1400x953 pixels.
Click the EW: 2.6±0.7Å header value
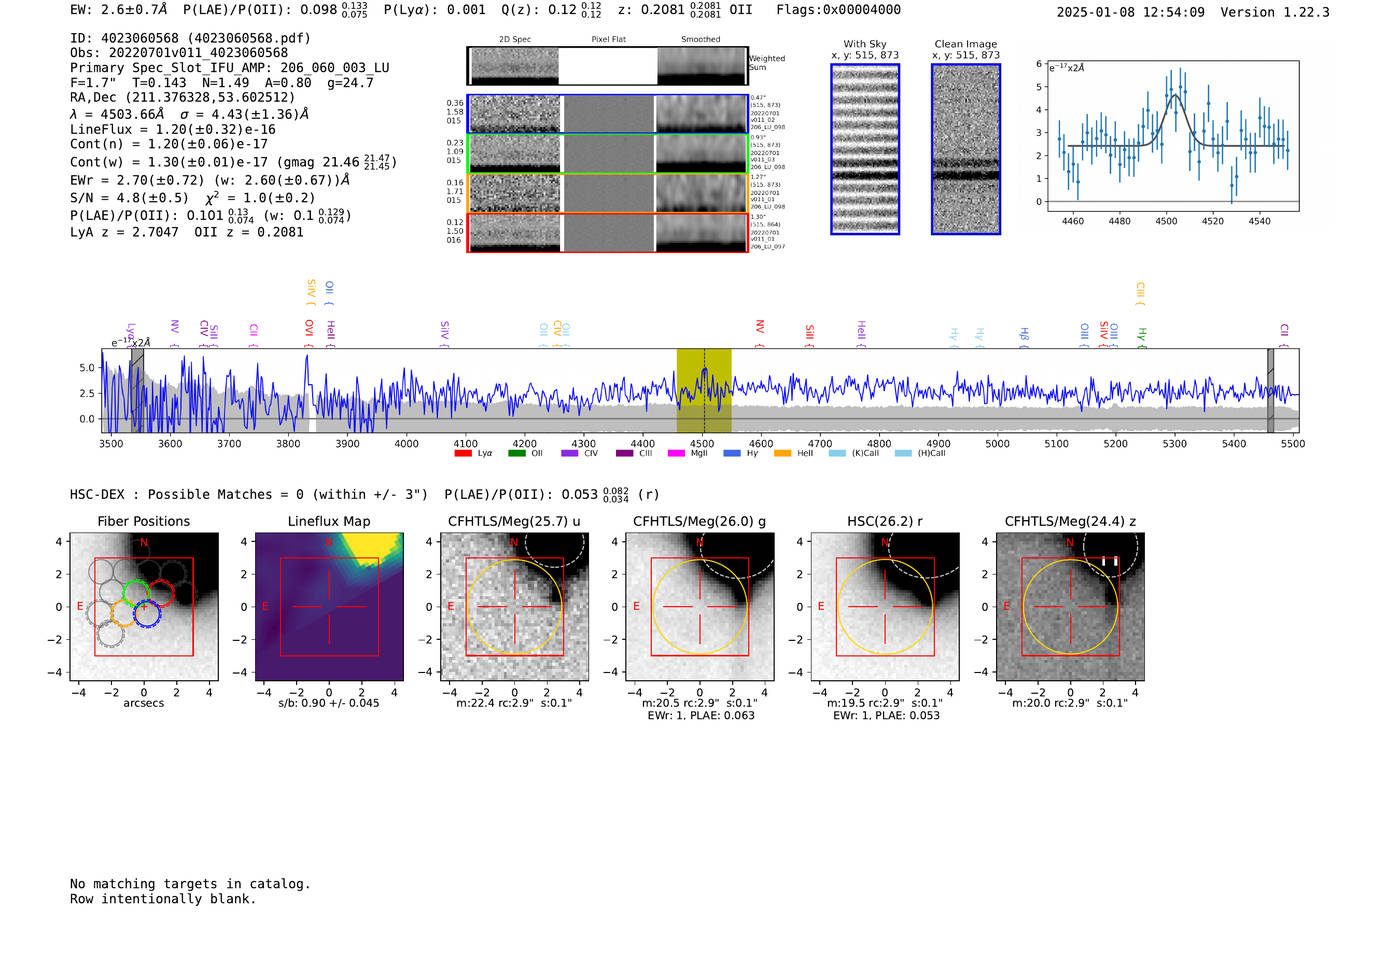[x=118, y=10]
